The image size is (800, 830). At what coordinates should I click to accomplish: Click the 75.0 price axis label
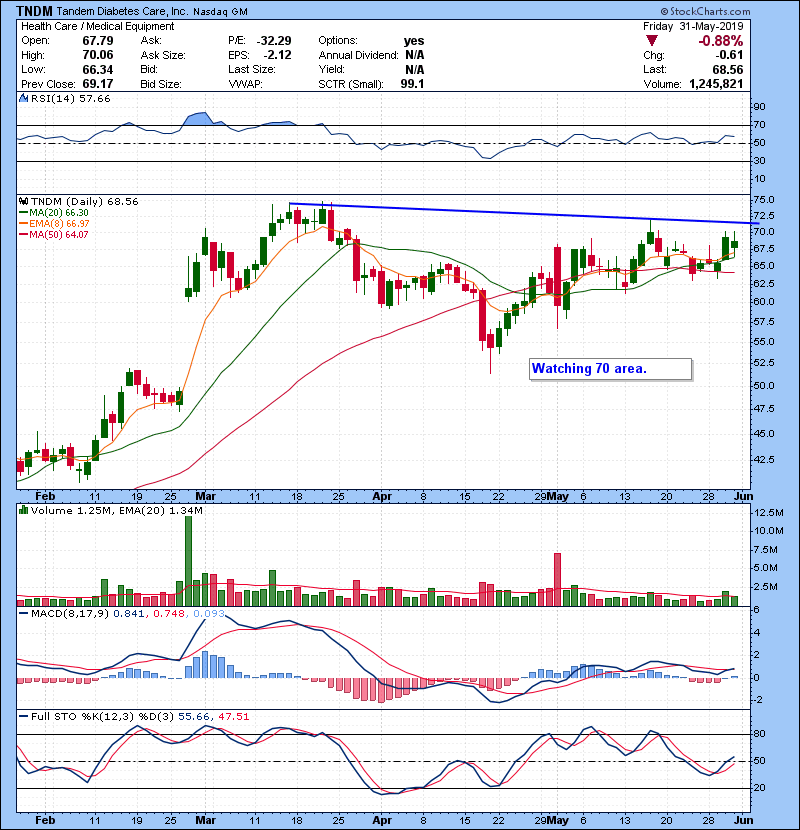point(763,200)
